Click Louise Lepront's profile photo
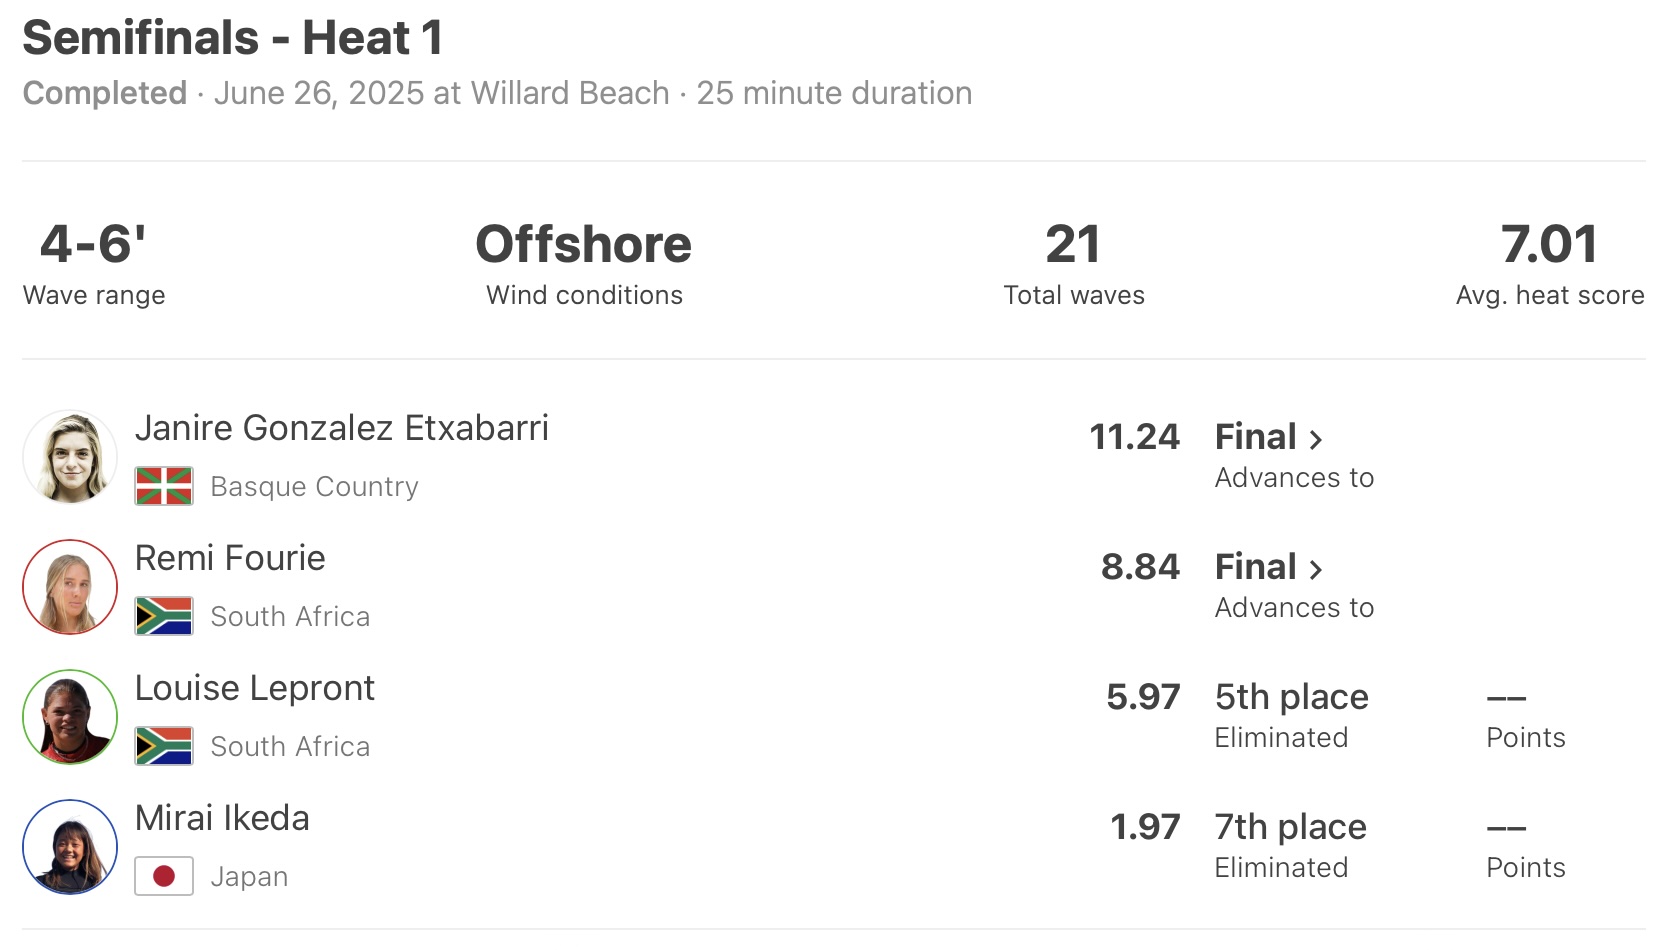Screen dimensions: 1670x950 (x=70, y=717)
